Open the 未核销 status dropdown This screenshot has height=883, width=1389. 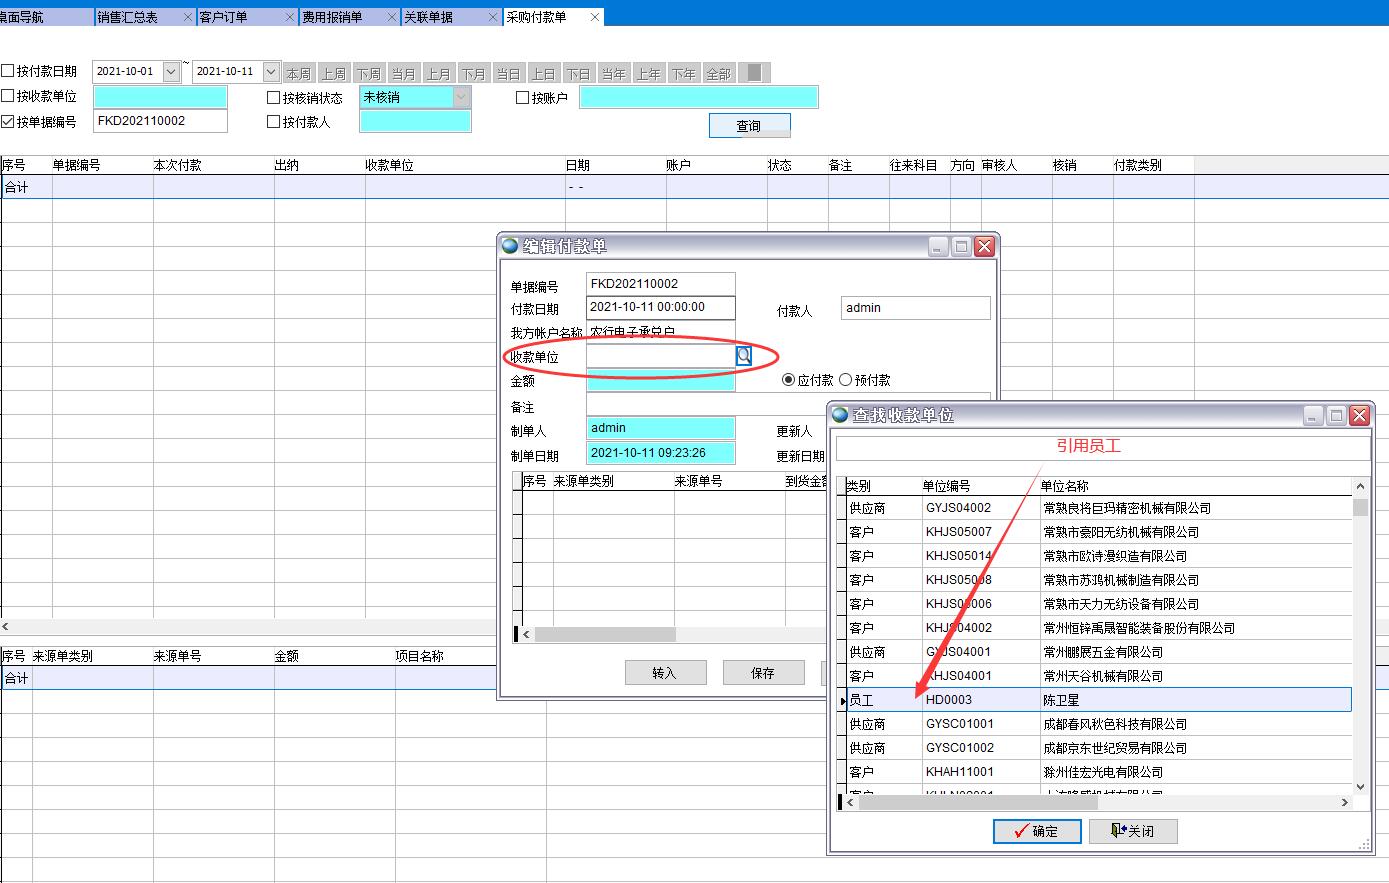coord(459,96)
